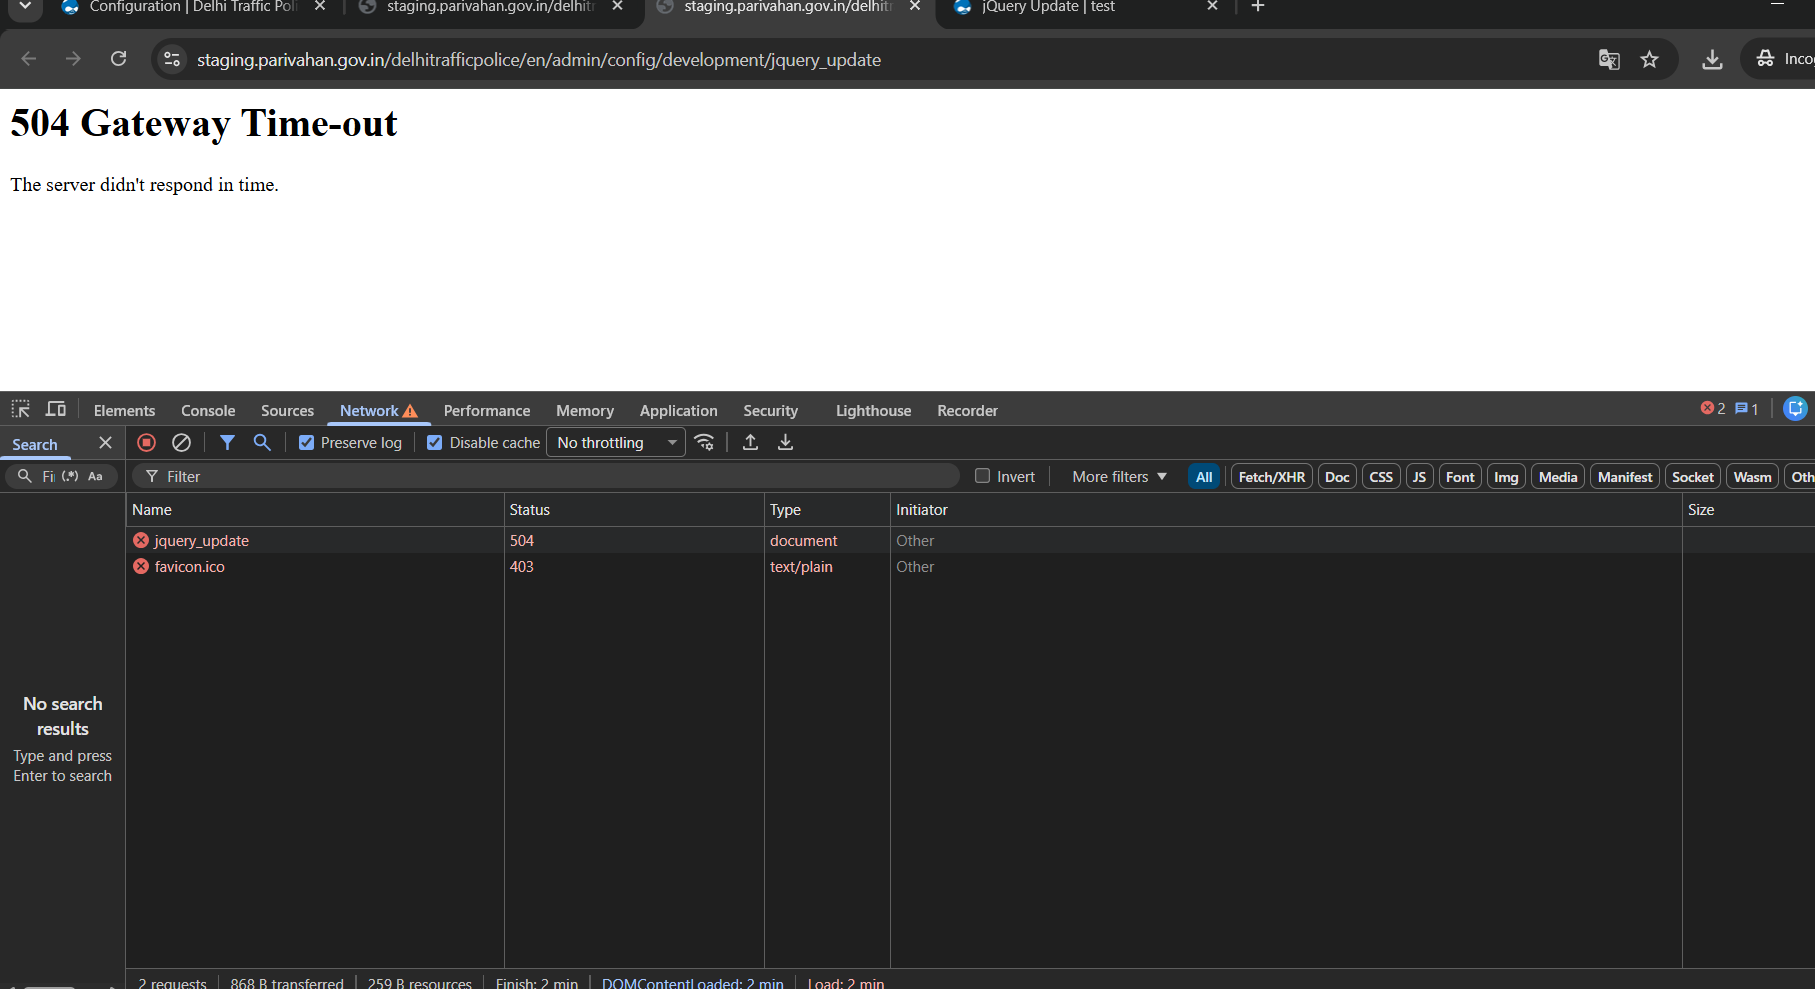This screenshot has width=1815, height=989.
Task: Filter requests by Img type
Action: click(x=1506, y=477)
